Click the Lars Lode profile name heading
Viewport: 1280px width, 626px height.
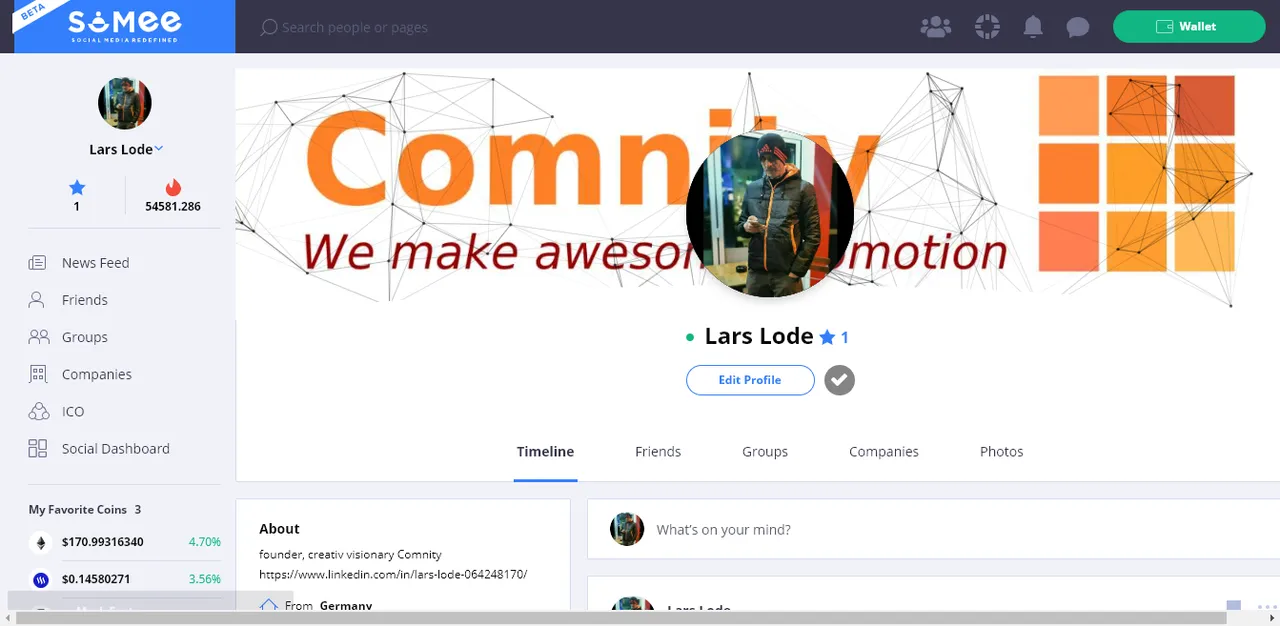[759, 336]
